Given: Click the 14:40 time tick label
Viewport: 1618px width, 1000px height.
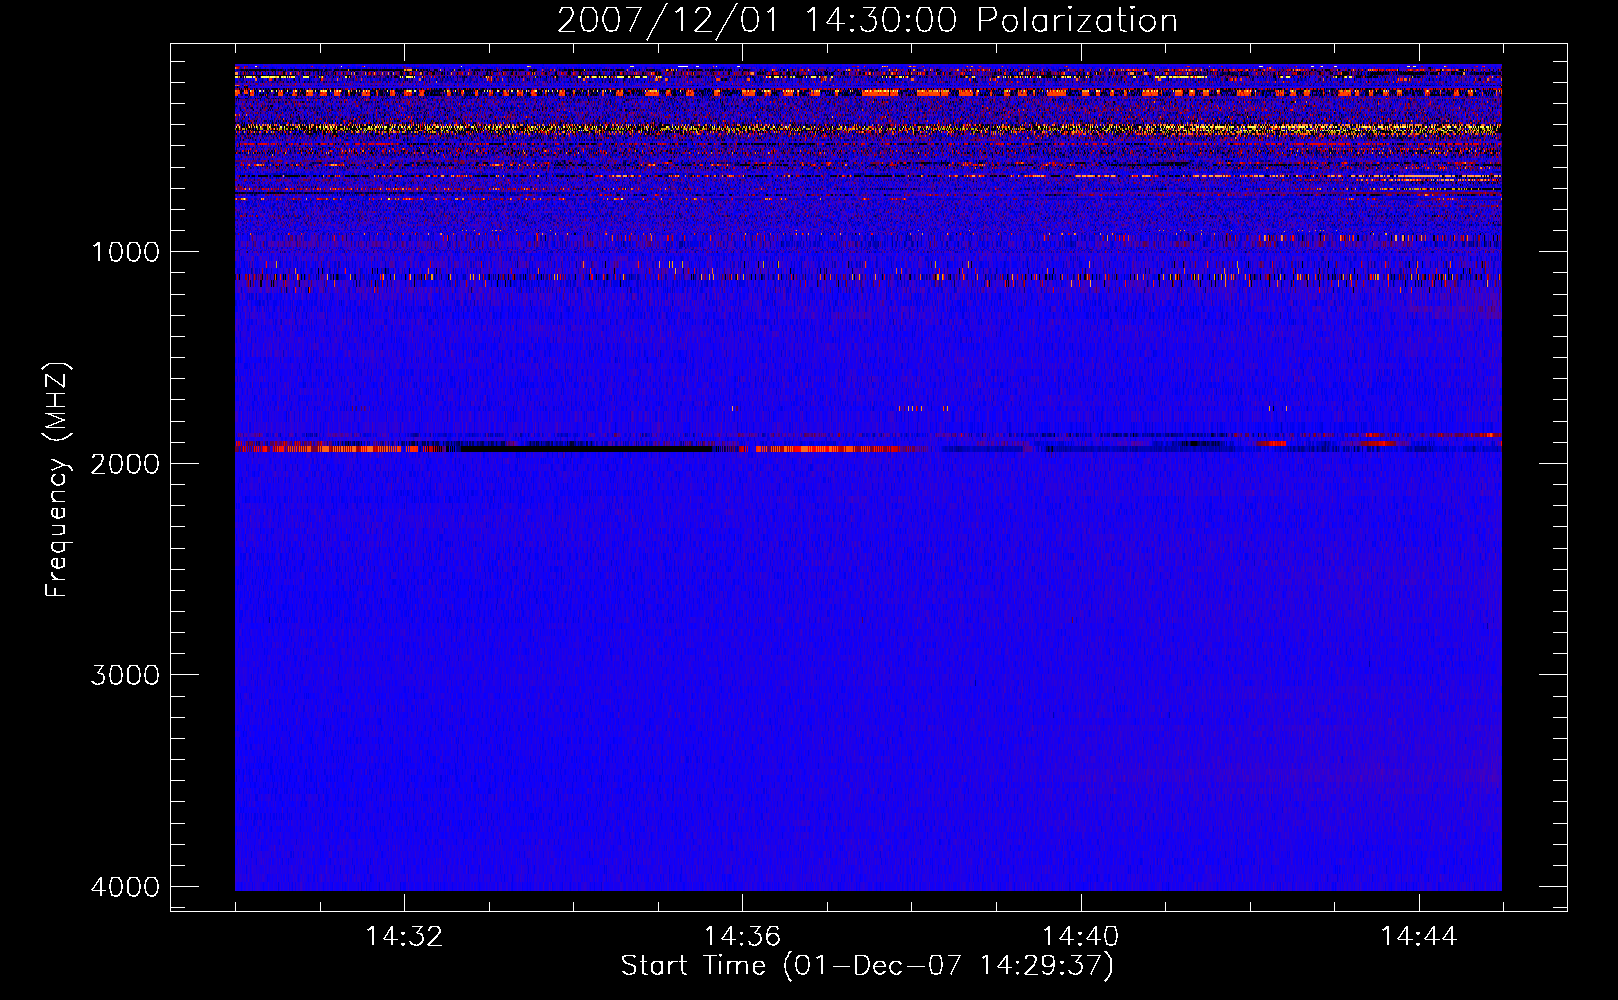Looking at the screenshot, I should click(1080, 937).
